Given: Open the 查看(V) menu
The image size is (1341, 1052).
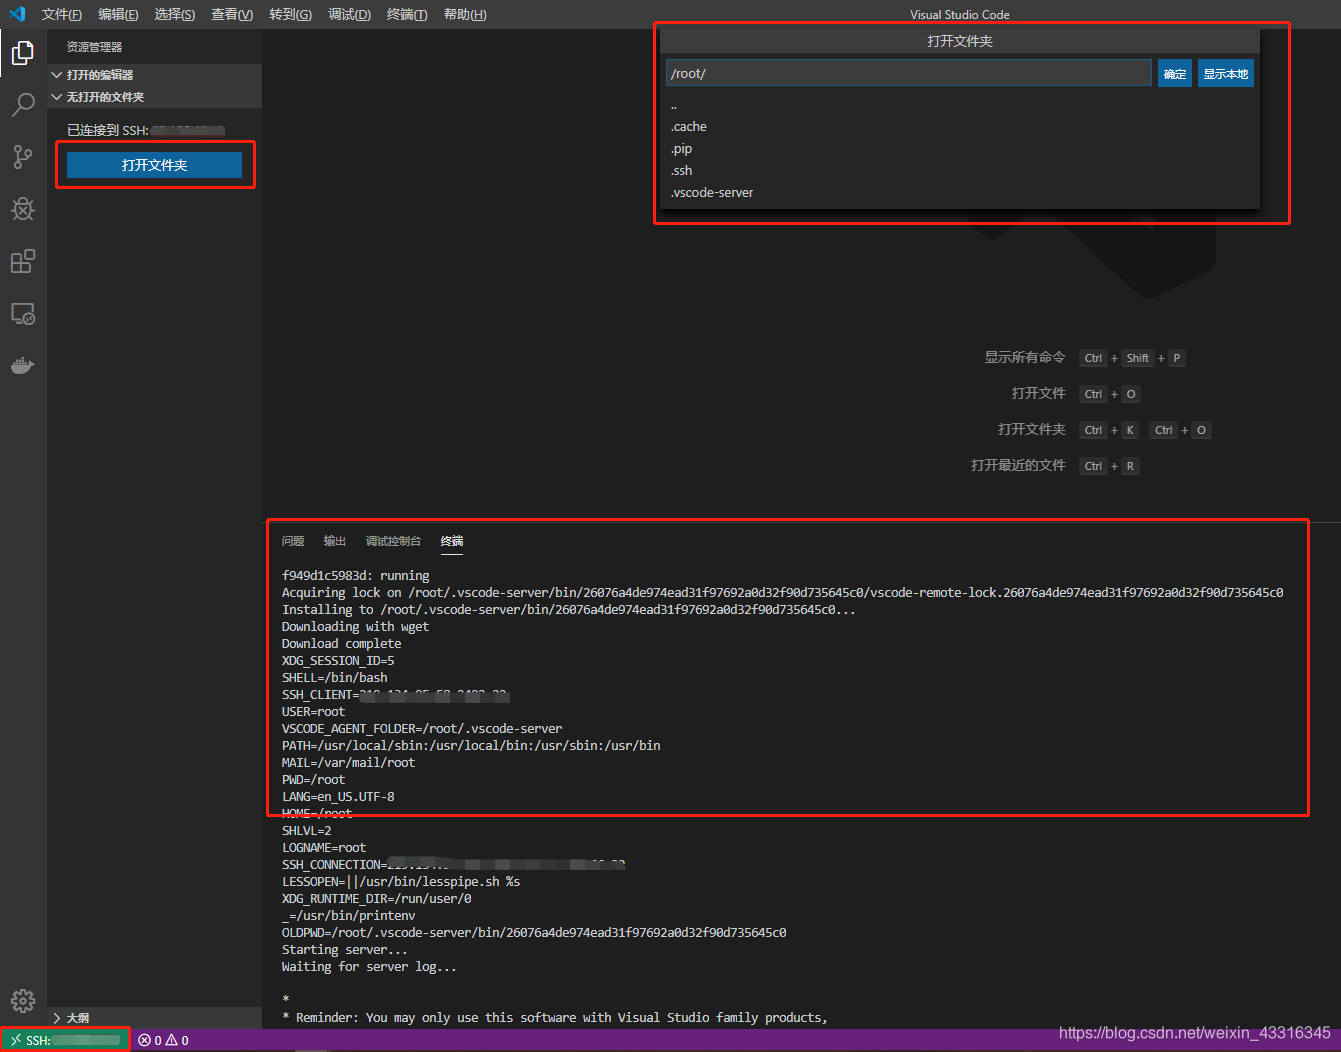Looking at the screenshot, I should click(232, 14).
